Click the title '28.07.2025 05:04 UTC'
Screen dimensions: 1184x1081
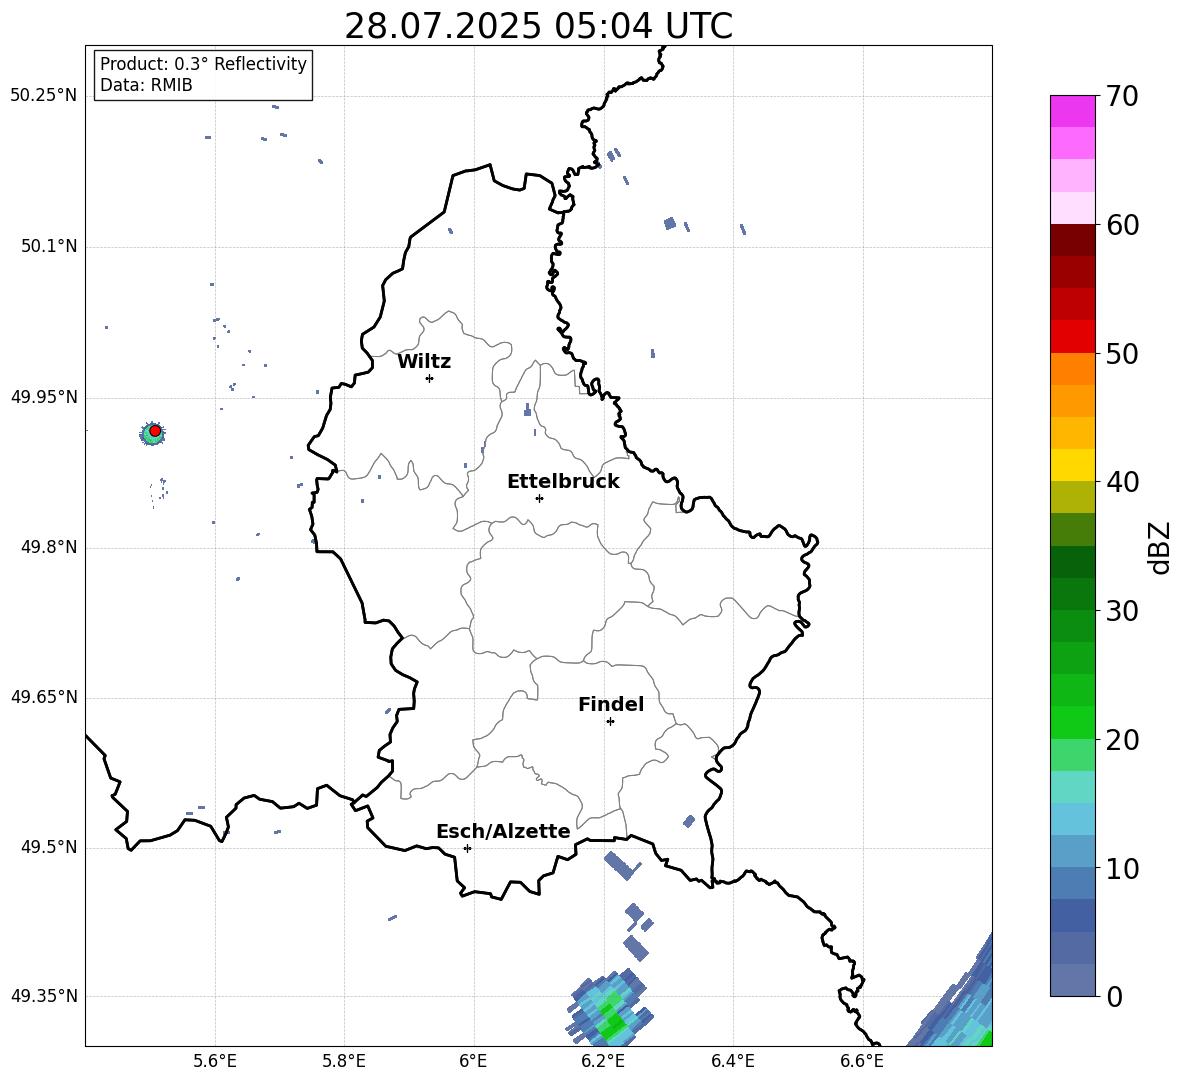tap(538, 26)
